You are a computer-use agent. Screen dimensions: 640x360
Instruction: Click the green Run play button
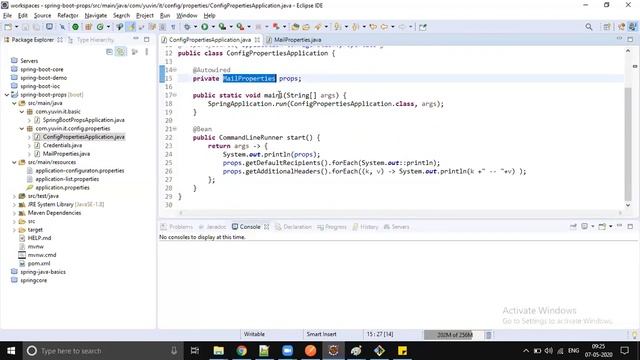pos(204,27)
